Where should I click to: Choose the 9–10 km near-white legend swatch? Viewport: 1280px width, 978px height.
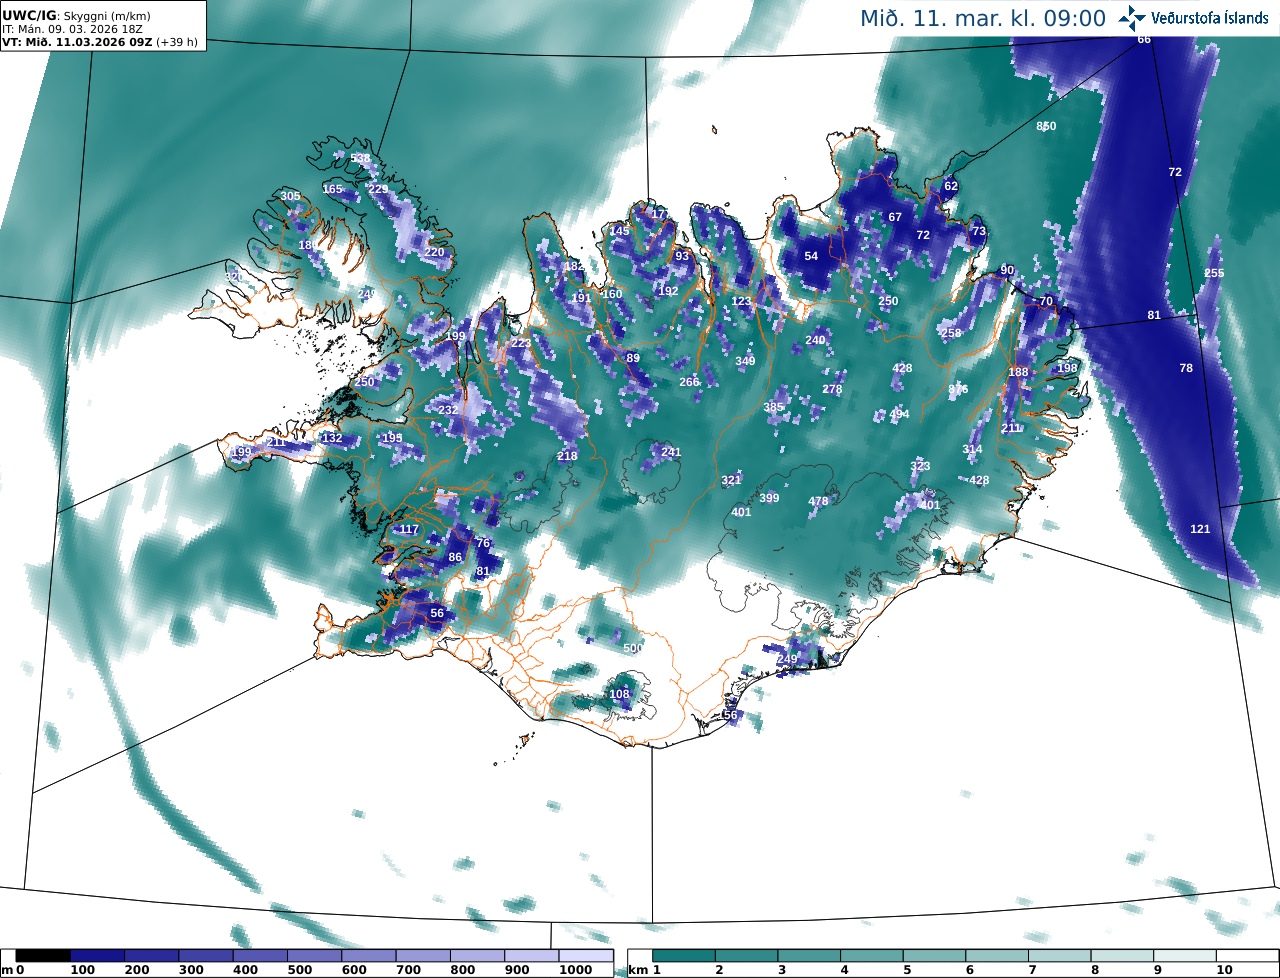tap(1185, 957)
